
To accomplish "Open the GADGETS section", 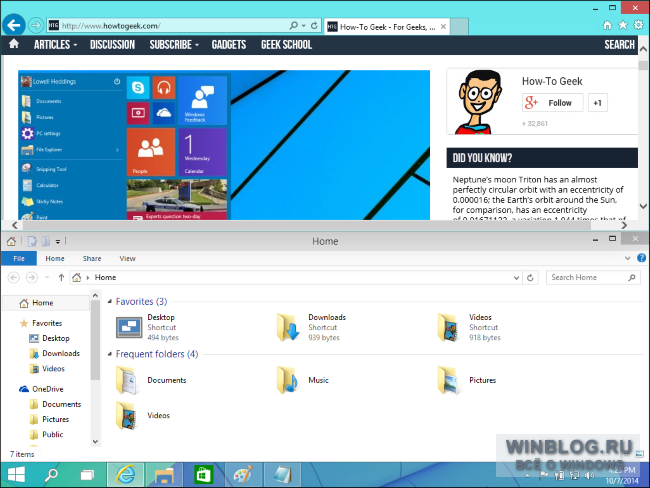I will point(229,45).
